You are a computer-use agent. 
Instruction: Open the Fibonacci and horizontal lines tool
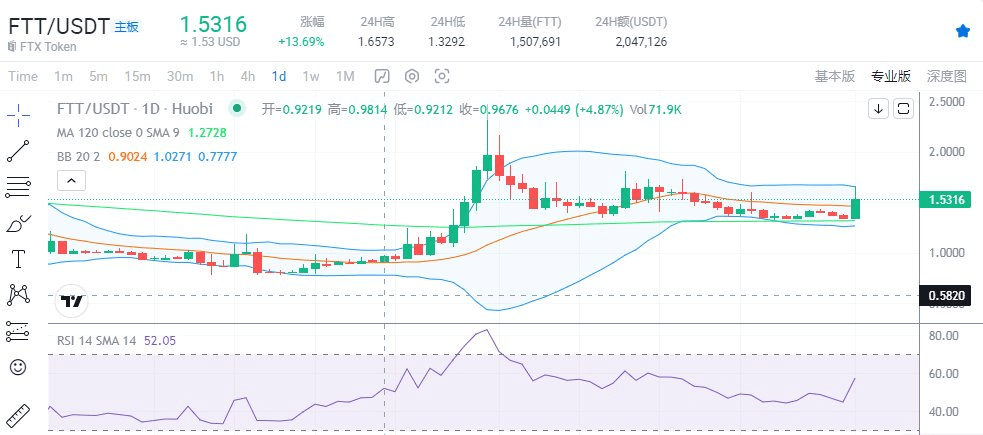pyautogui.click(x=18, y=187)
